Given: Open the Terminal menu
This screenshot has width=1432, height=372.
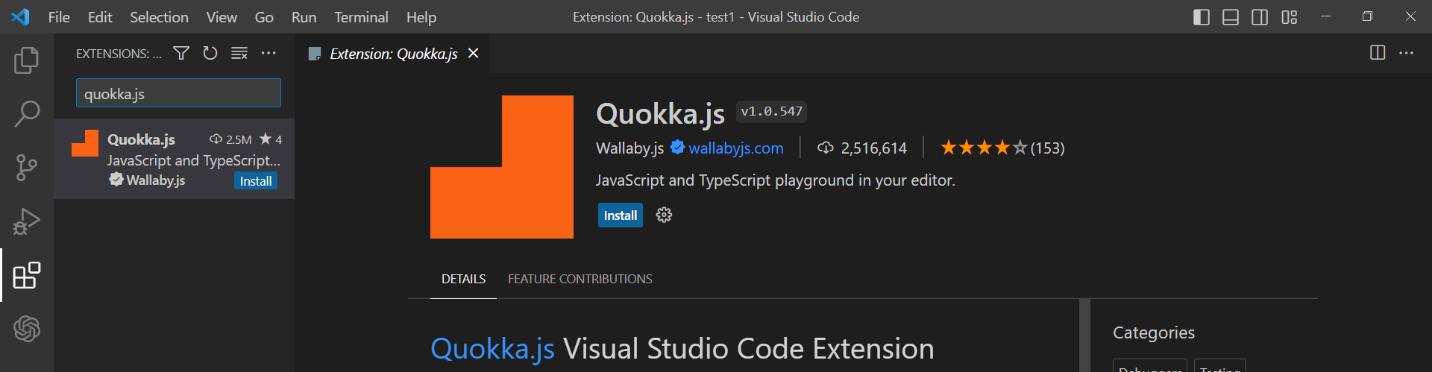Looking at the screenshot, I should tap(361, 17).
